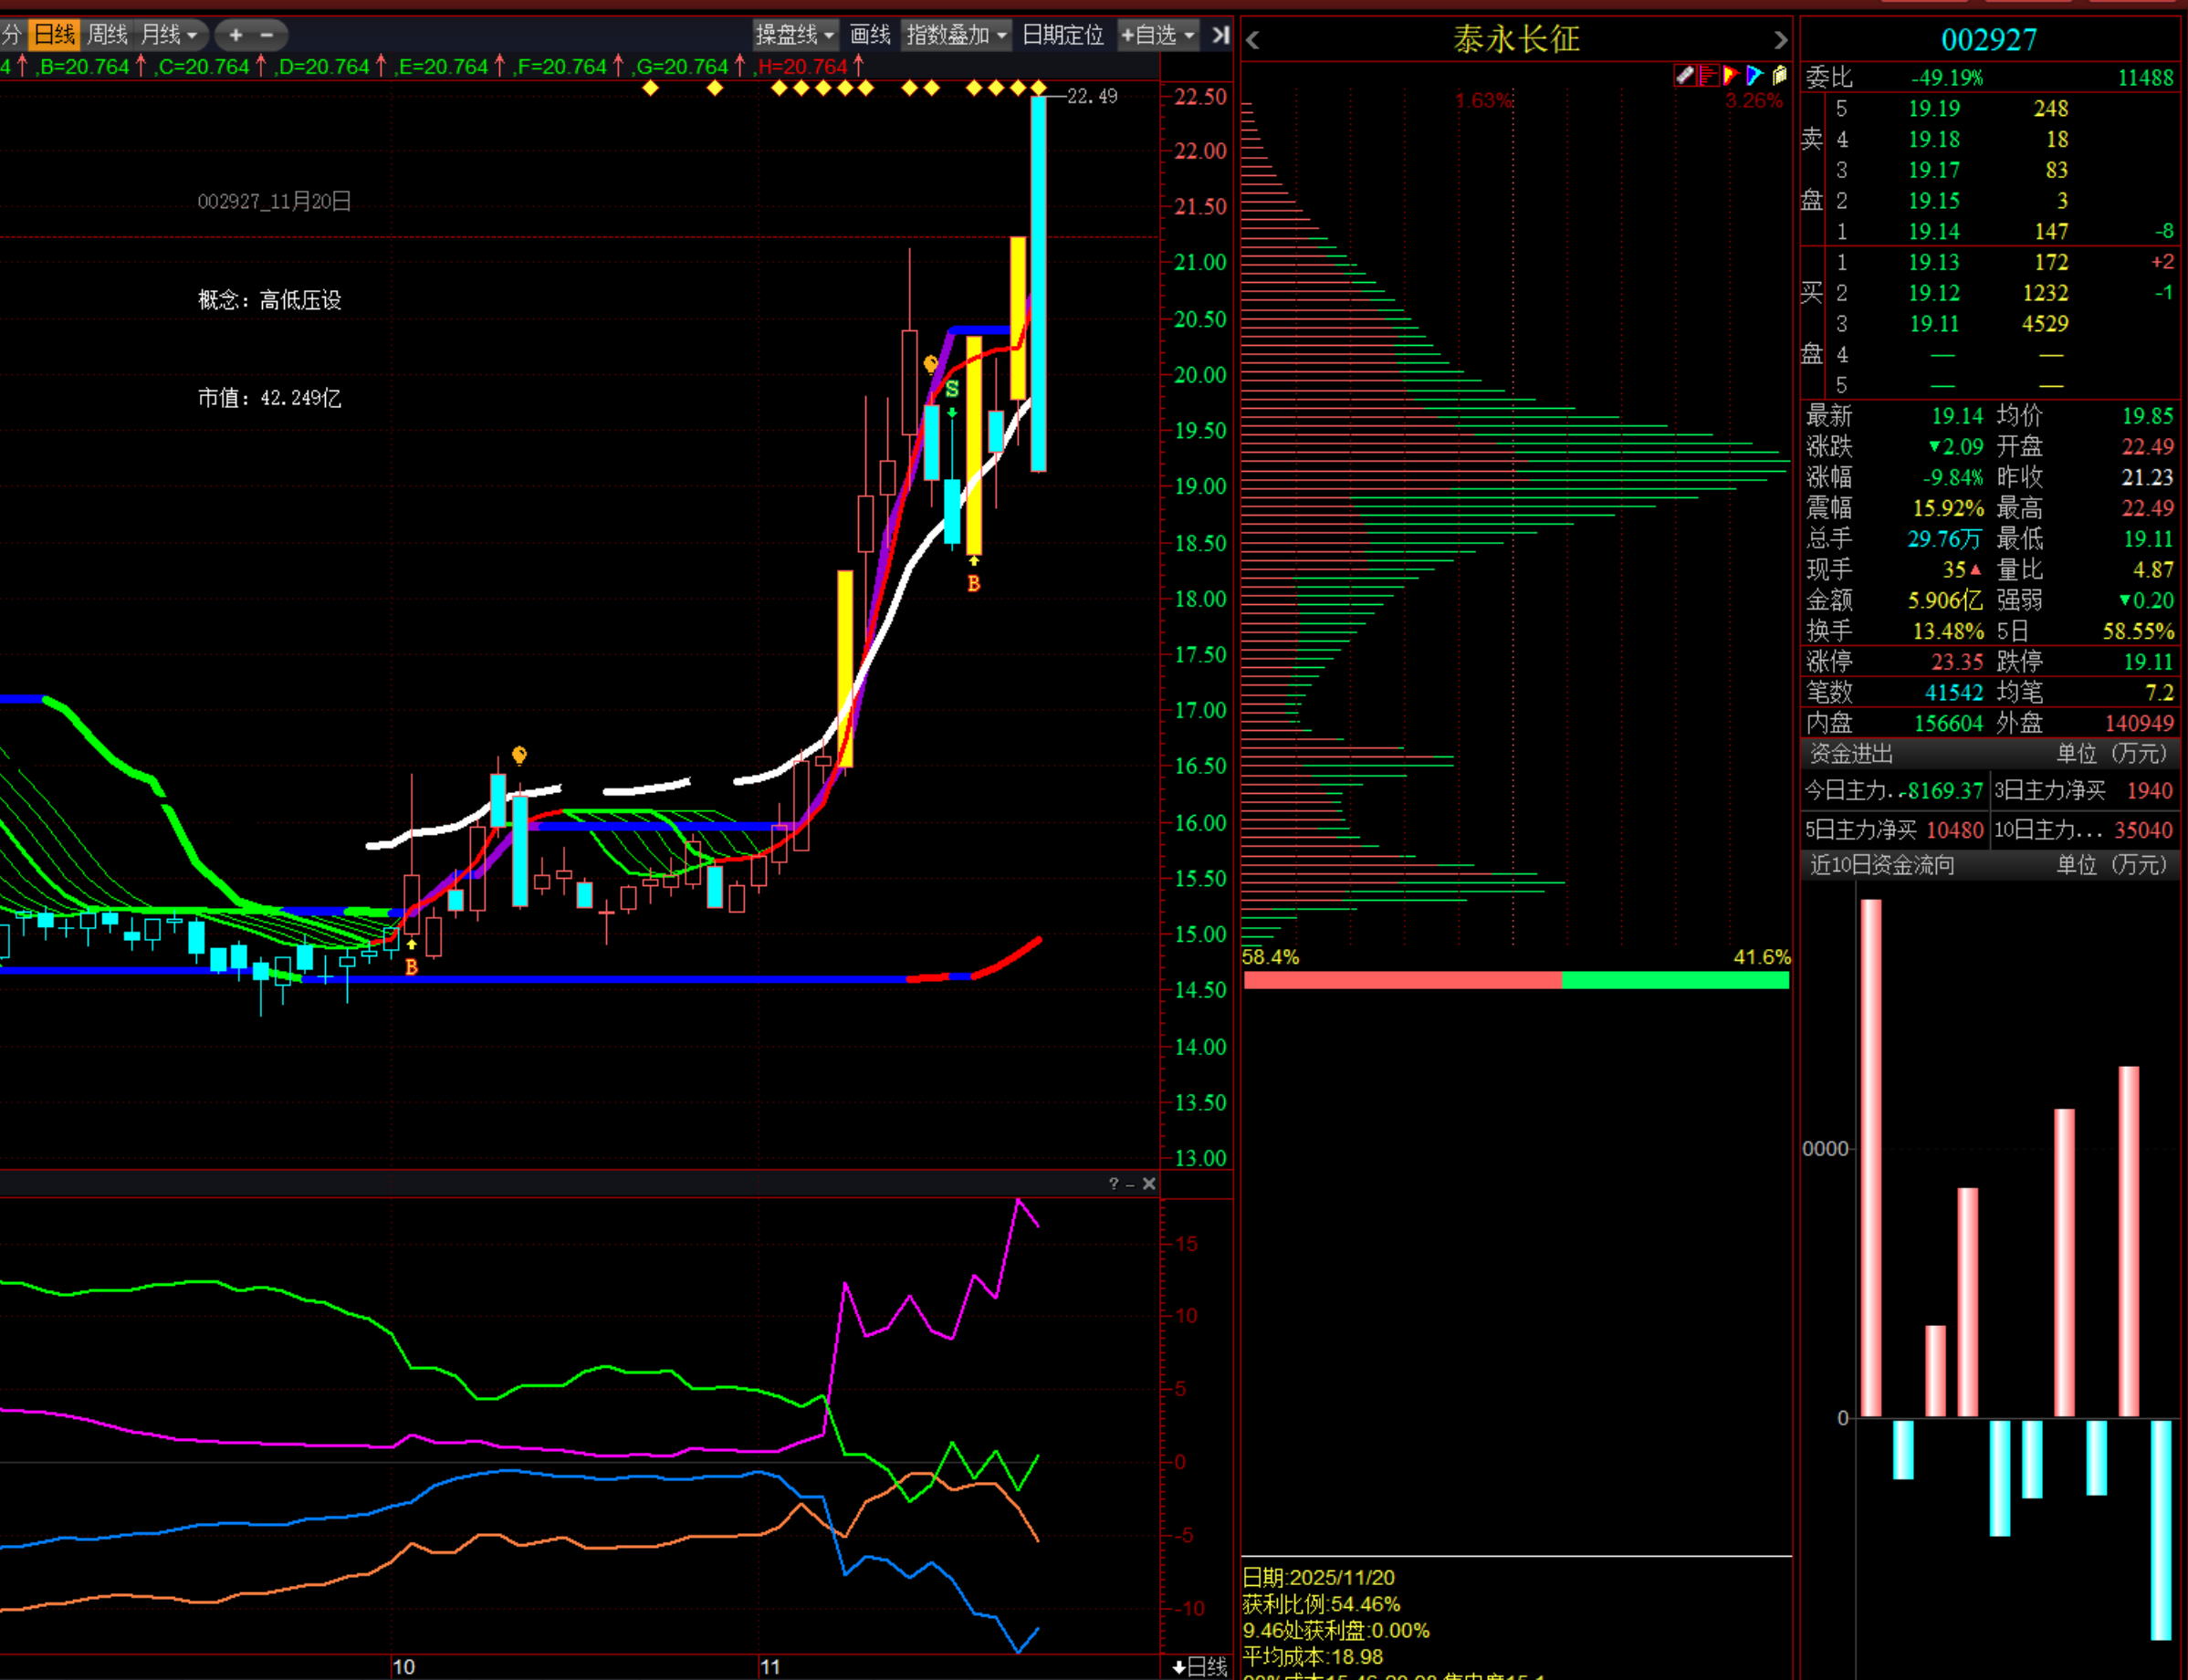Click the red-yellow flame triangle icon
Viewport: 2188px width, 1680px height.
coord(1731,75)
